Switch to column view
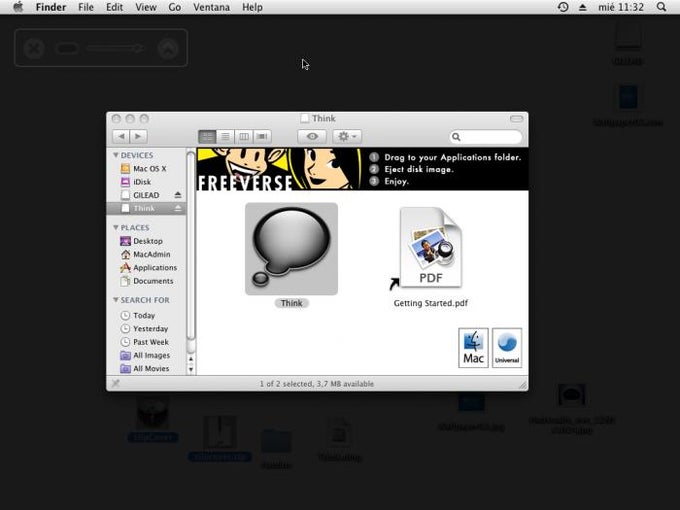The image size is (680, 510). point(244,137)
